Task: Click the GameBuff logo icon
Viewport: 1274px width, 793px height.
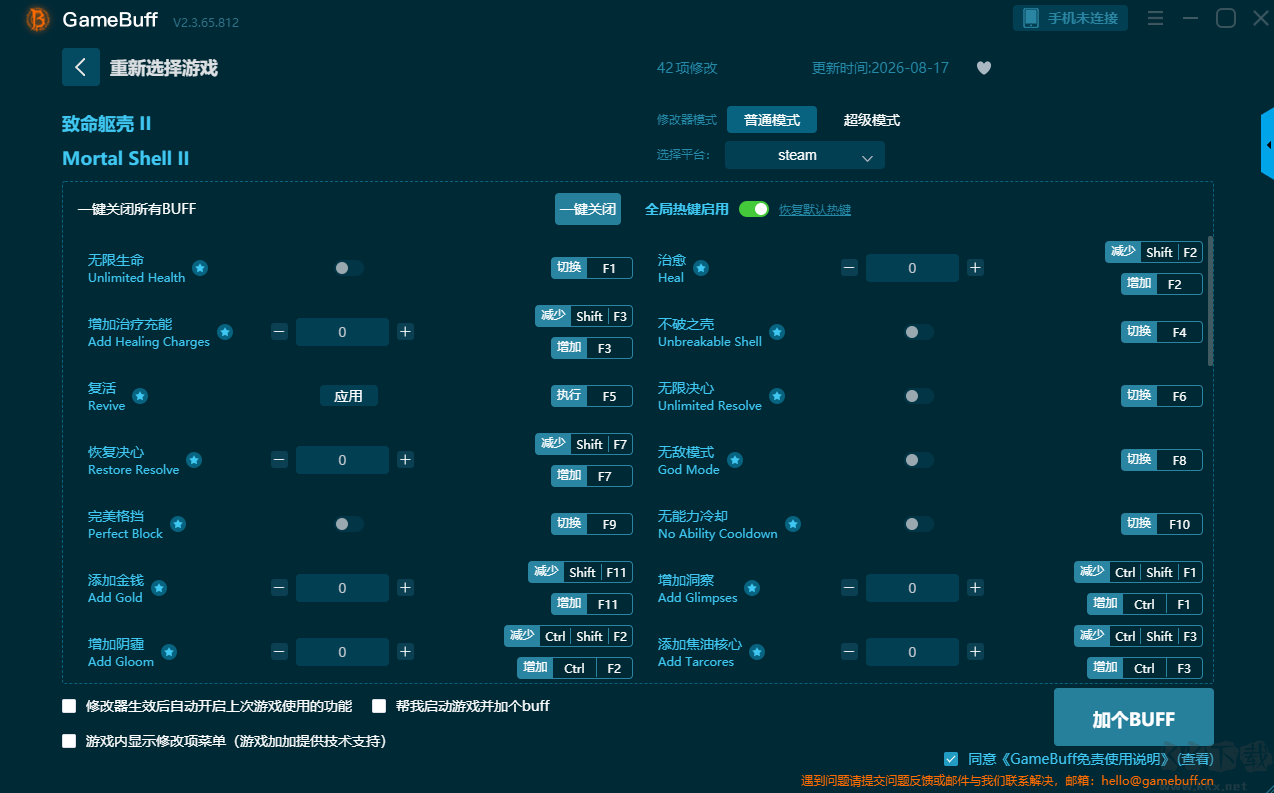Action: coord(38,19)
